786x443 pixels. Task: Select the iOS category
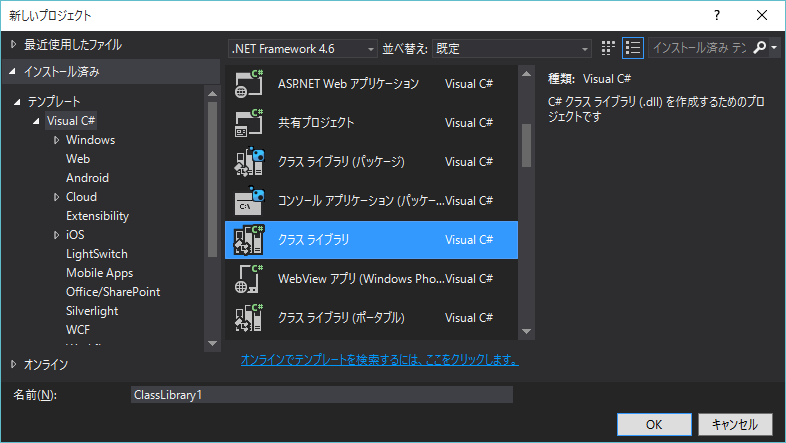75,235
